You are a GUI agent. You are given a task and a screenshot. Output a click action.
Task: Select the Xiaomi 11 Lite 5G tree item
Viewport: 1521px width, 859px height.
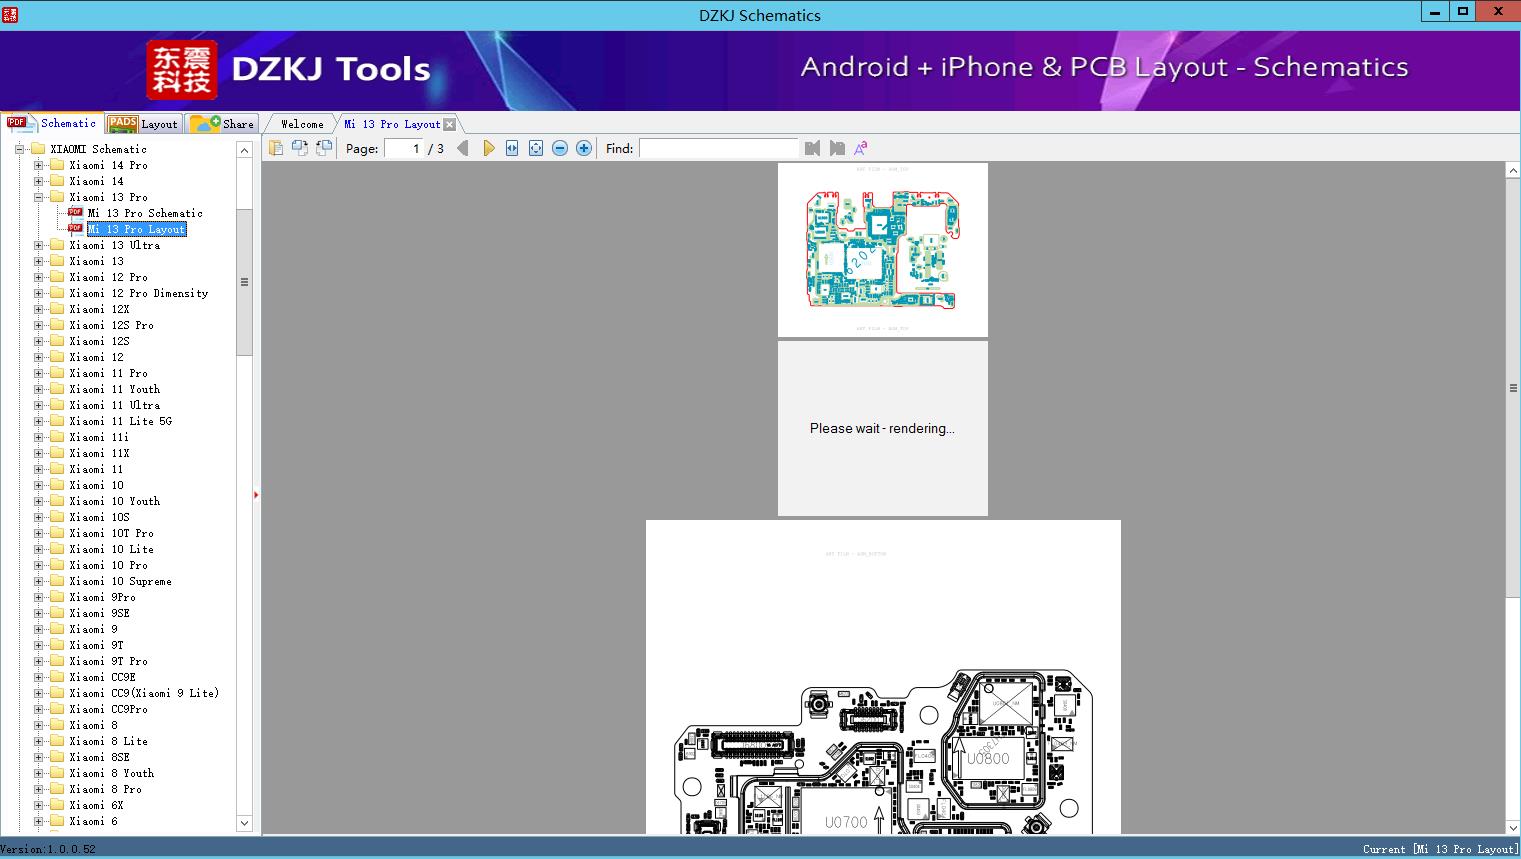[x=121, y=421]
